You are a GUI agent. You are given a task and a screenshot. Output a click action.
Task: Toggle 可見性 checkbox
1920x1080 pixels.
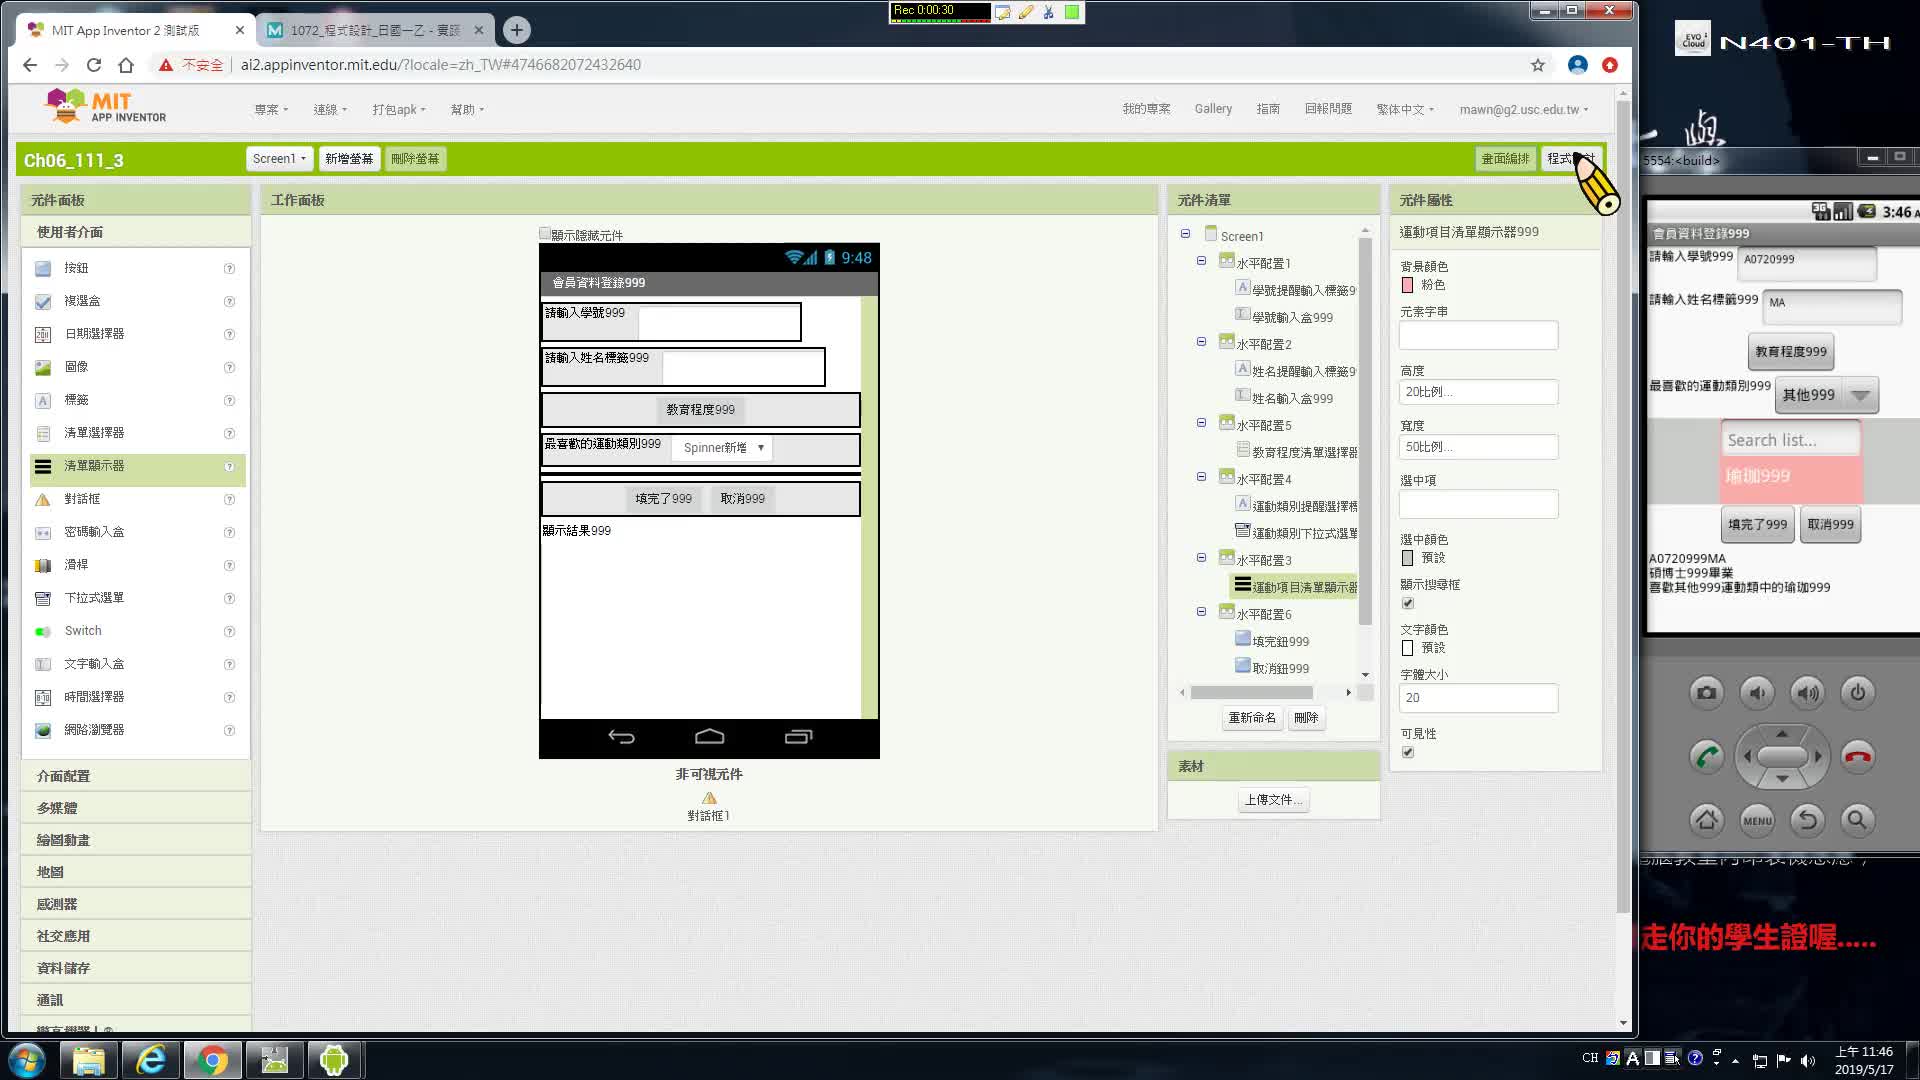click(x=1408, y=752)
